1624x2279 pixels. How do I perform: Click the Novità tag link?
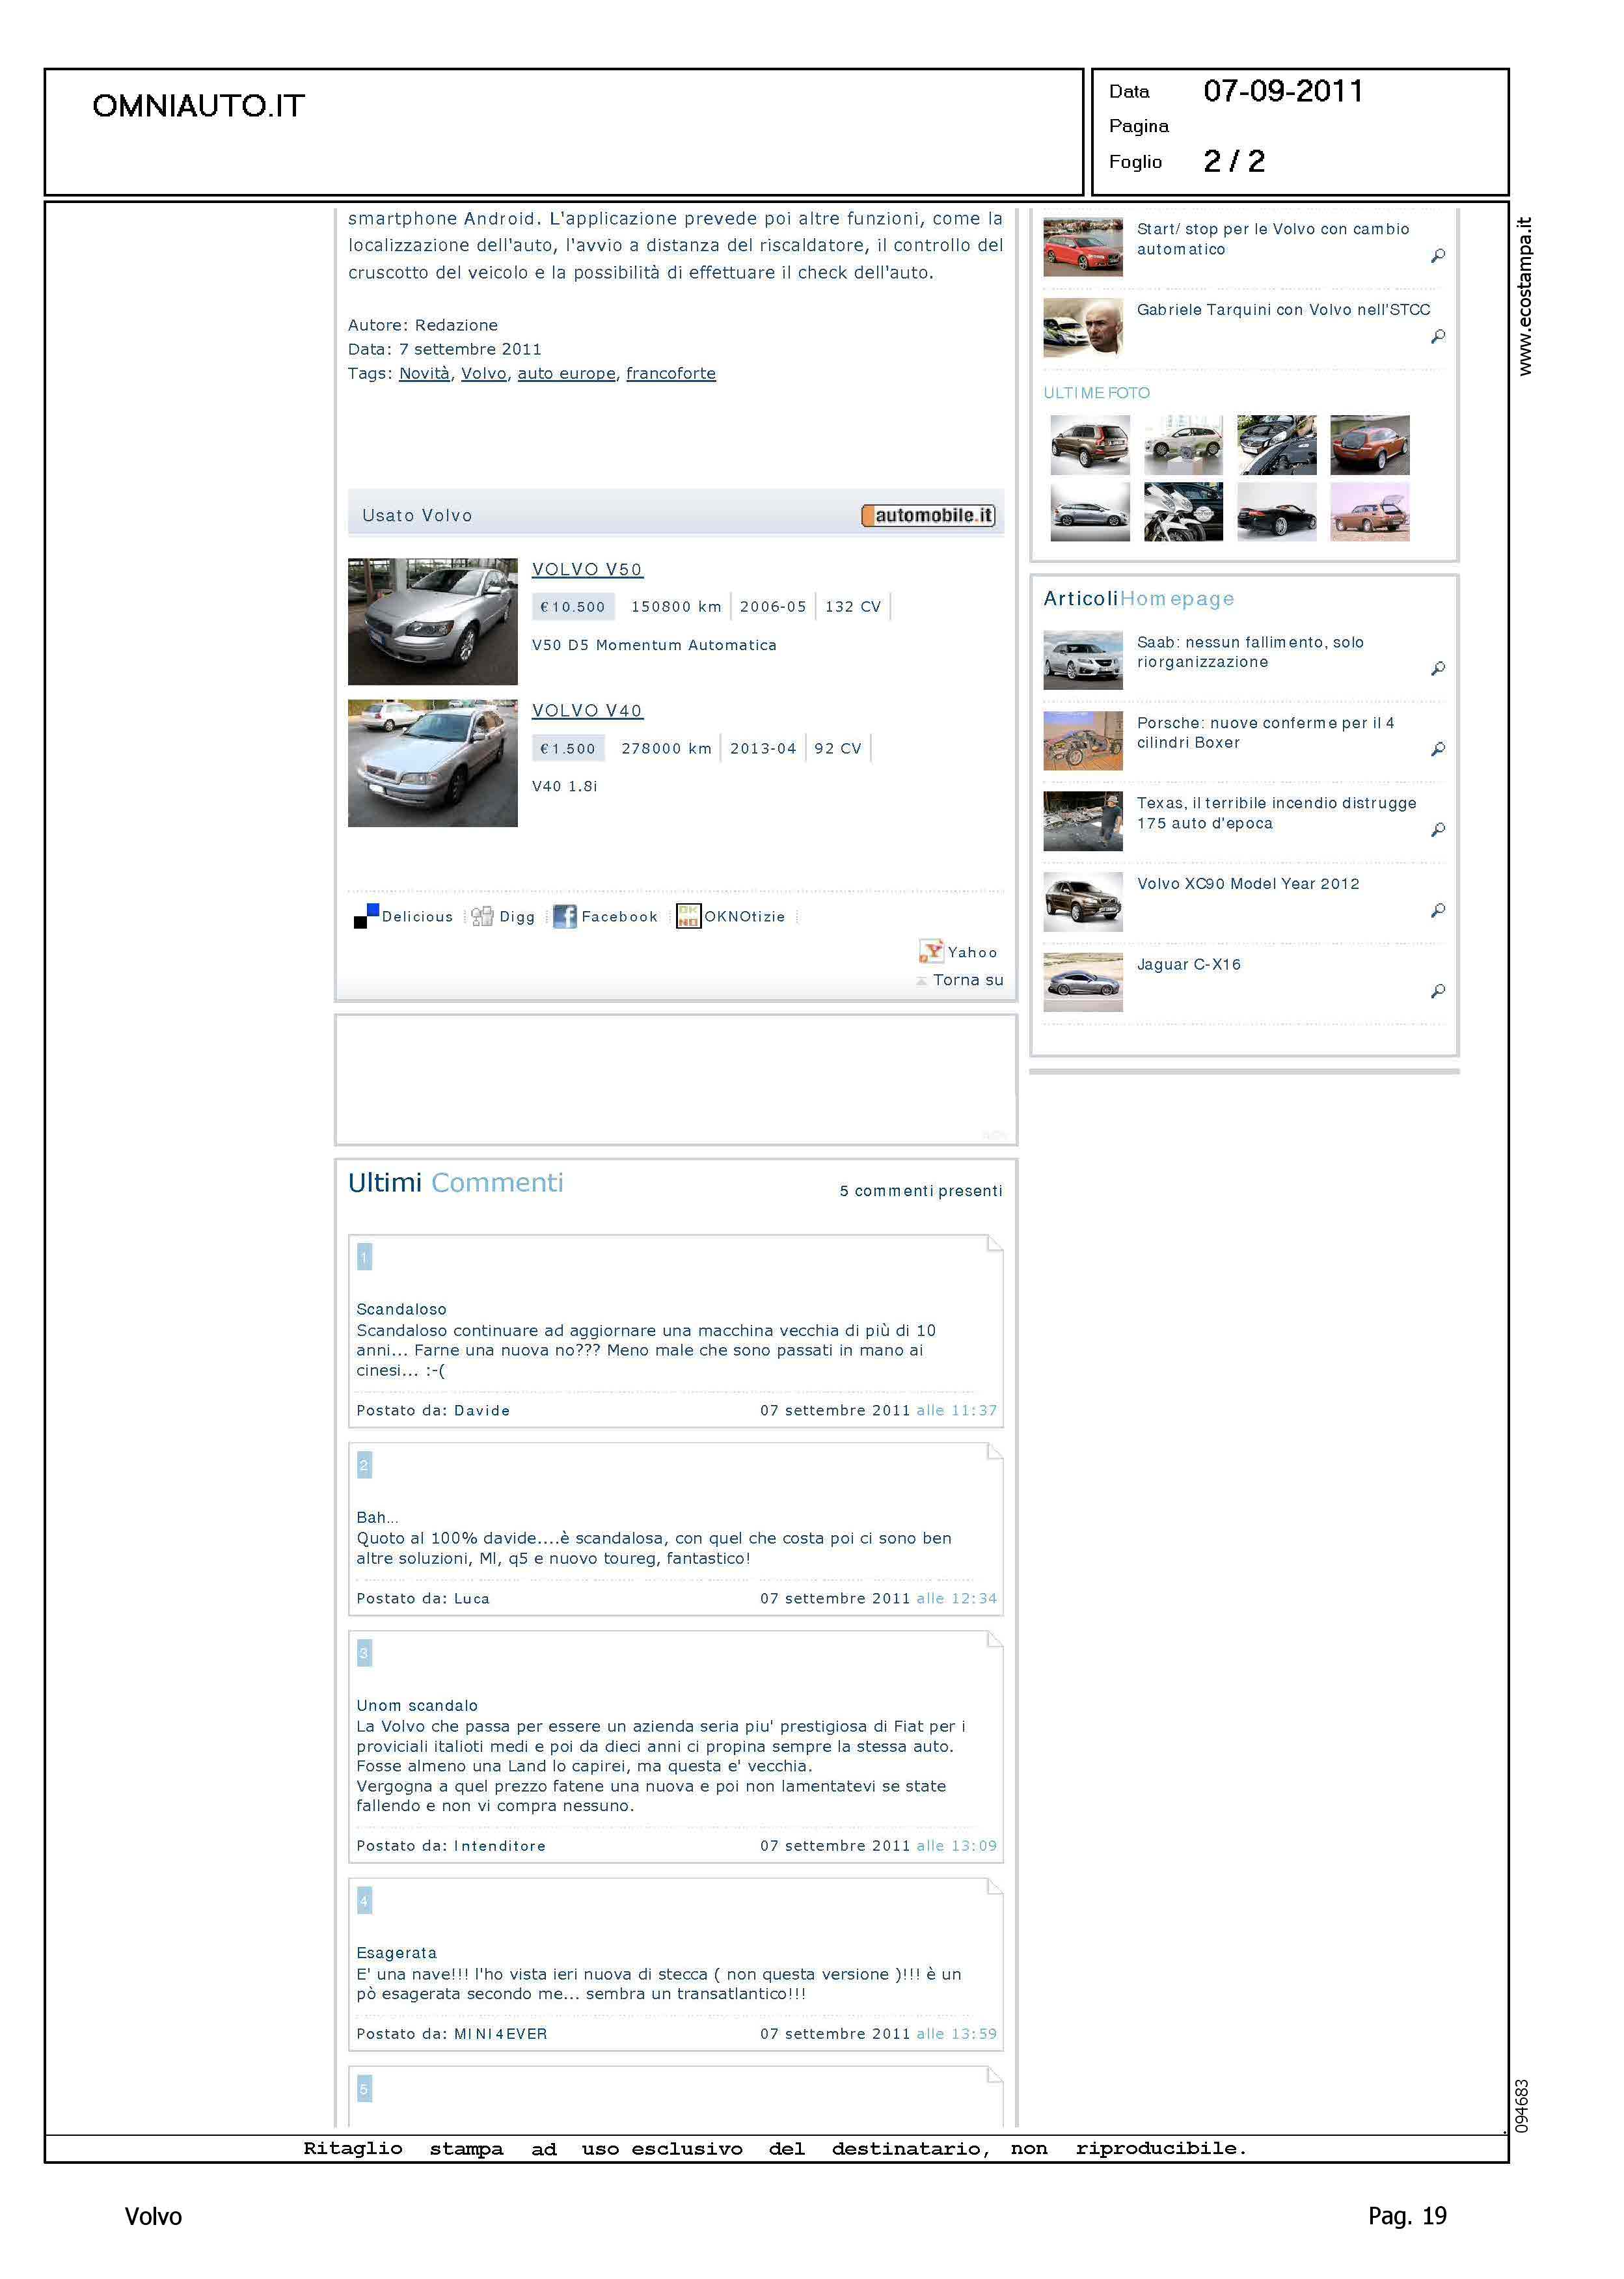[x=424, y=374]
